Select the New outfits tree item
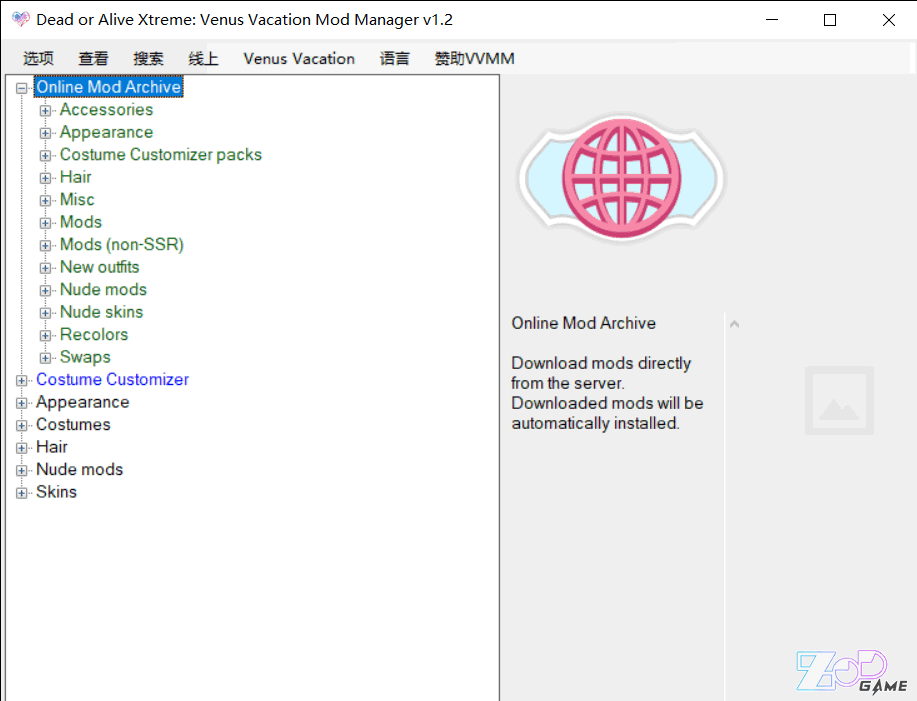This screenshot has width=917, height=701. (99, 267)
